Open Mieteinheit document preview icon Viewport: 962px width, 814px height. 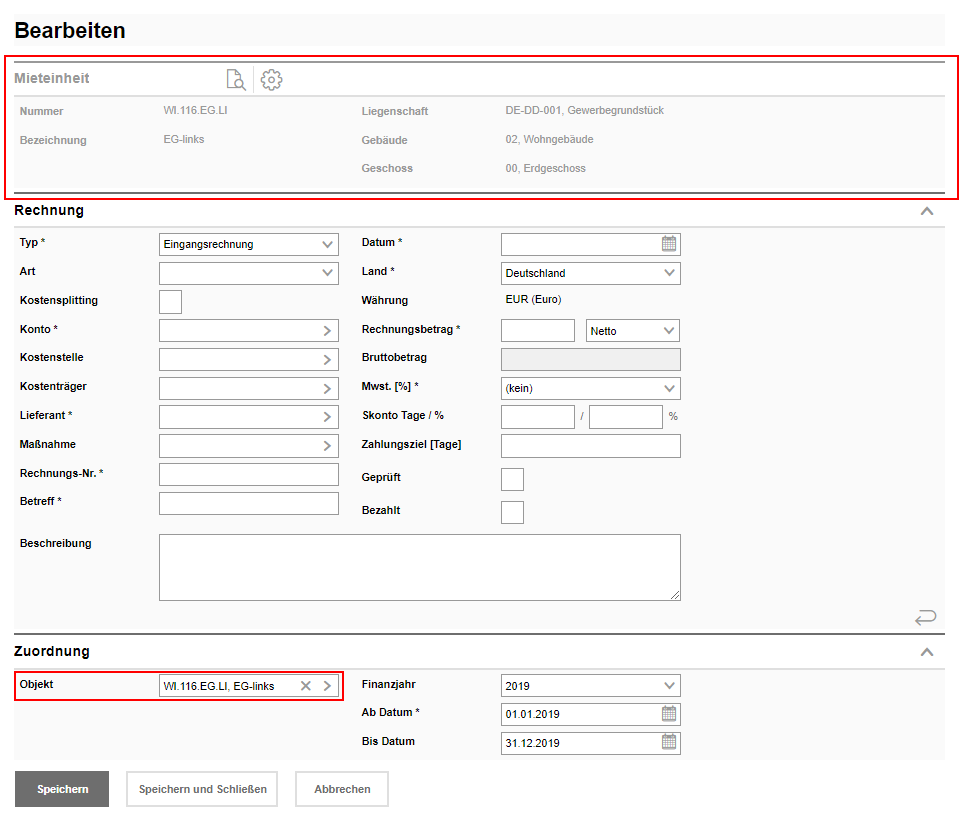[x=236, y=80]
